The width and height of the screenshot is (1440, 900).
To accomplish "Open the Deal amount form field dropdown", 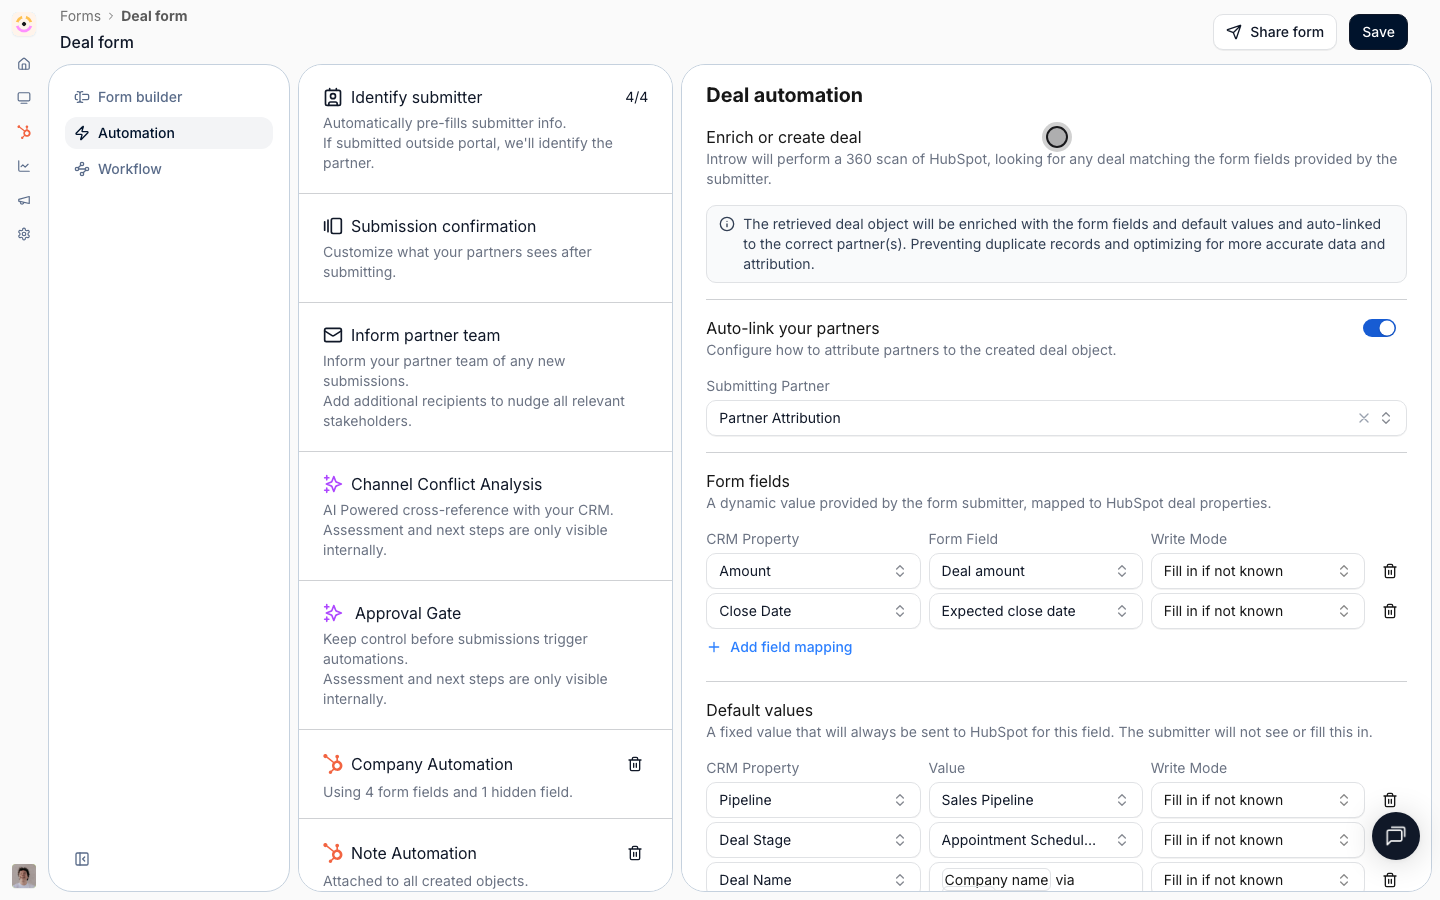I will (x=1035, y=571).
